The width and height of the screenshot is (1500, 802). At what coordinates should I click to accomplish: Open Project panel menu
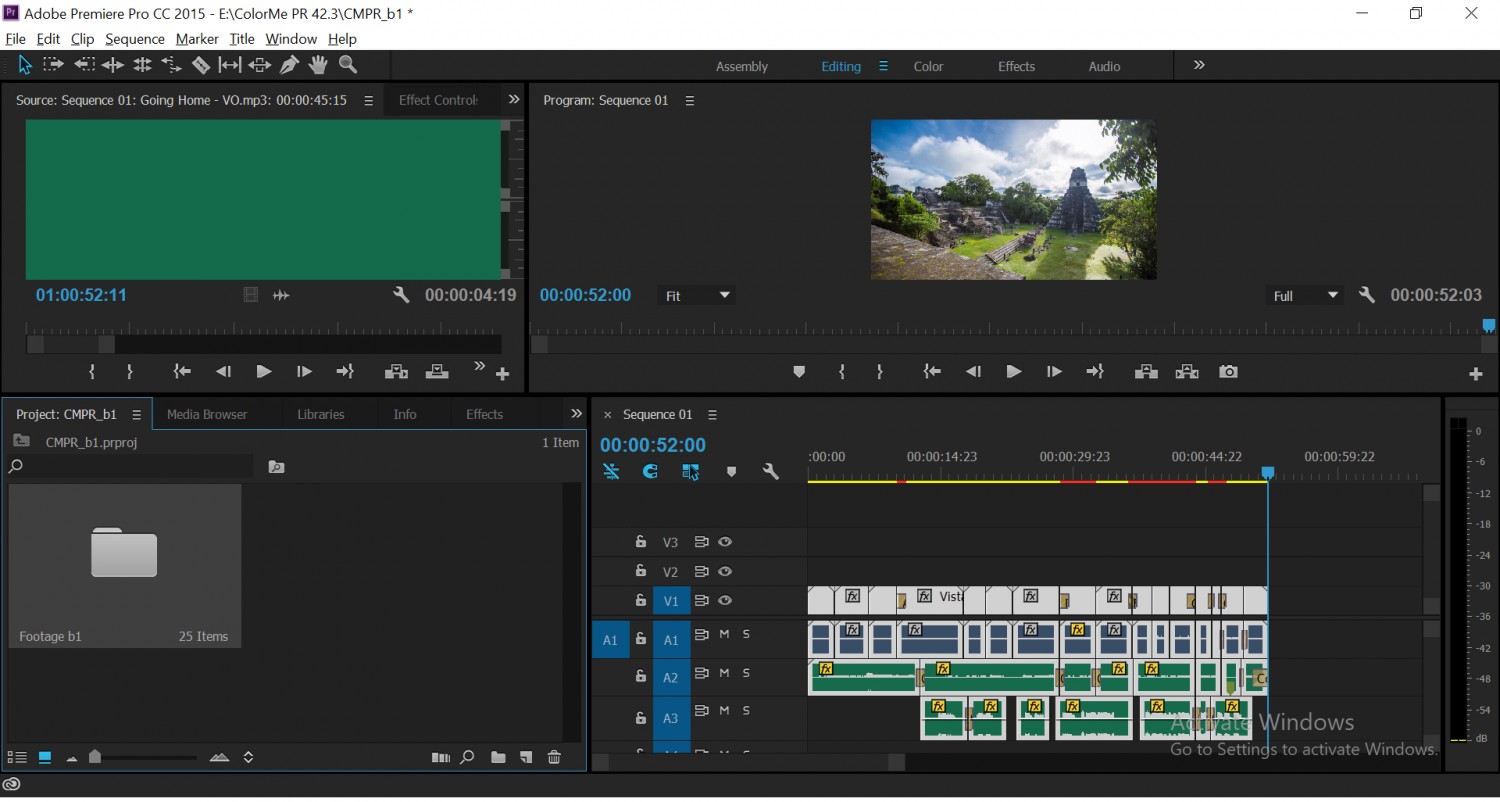(136, 414)
